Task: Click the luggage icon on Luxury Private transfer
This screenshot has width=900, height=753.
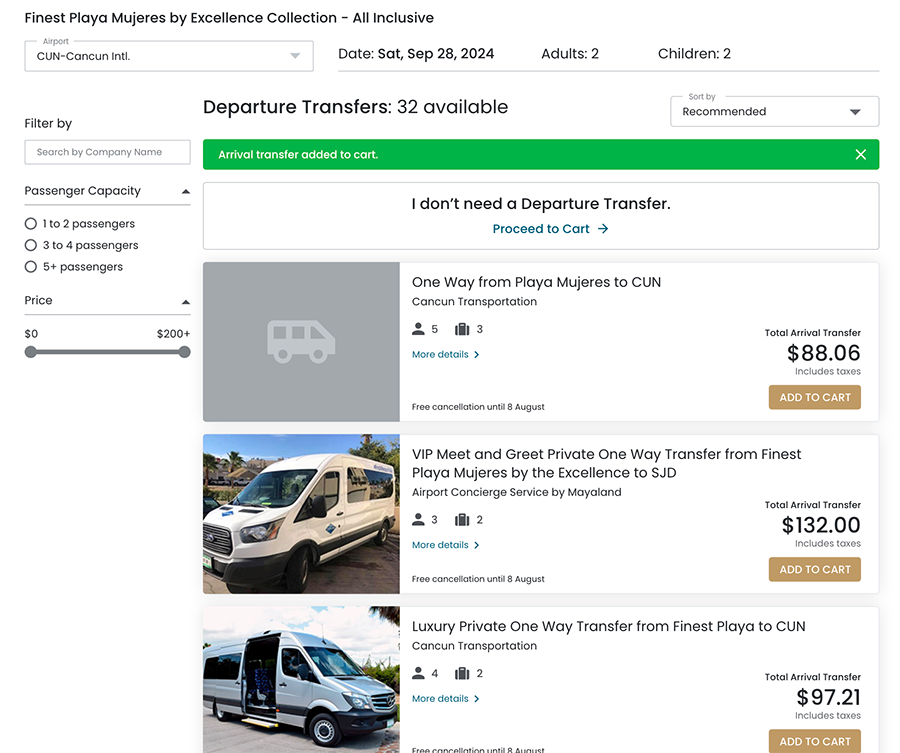Action: point(462,674)
